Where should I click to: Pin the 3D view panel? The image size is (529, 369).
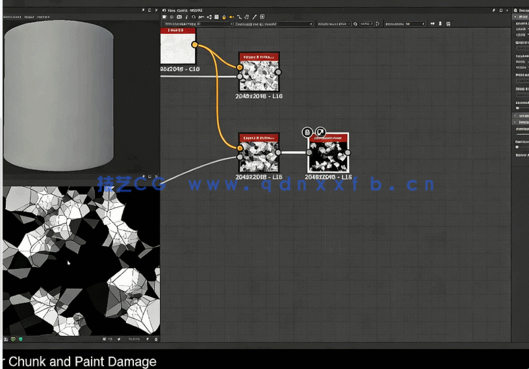click(x=143, y=10)
